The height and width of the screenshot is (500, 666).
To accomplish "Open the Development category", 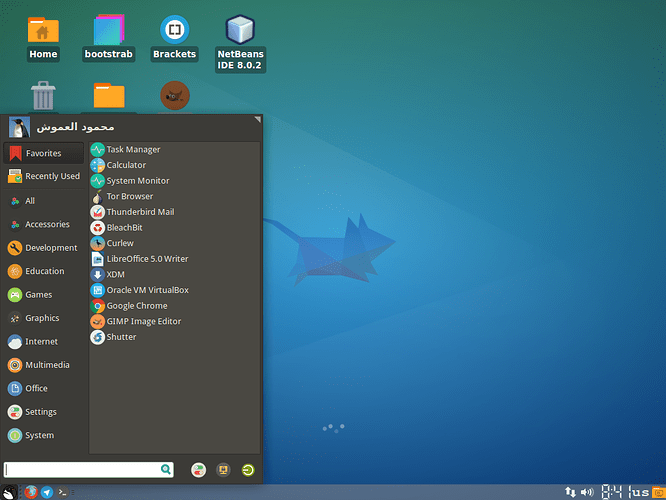I will point(43,248).
